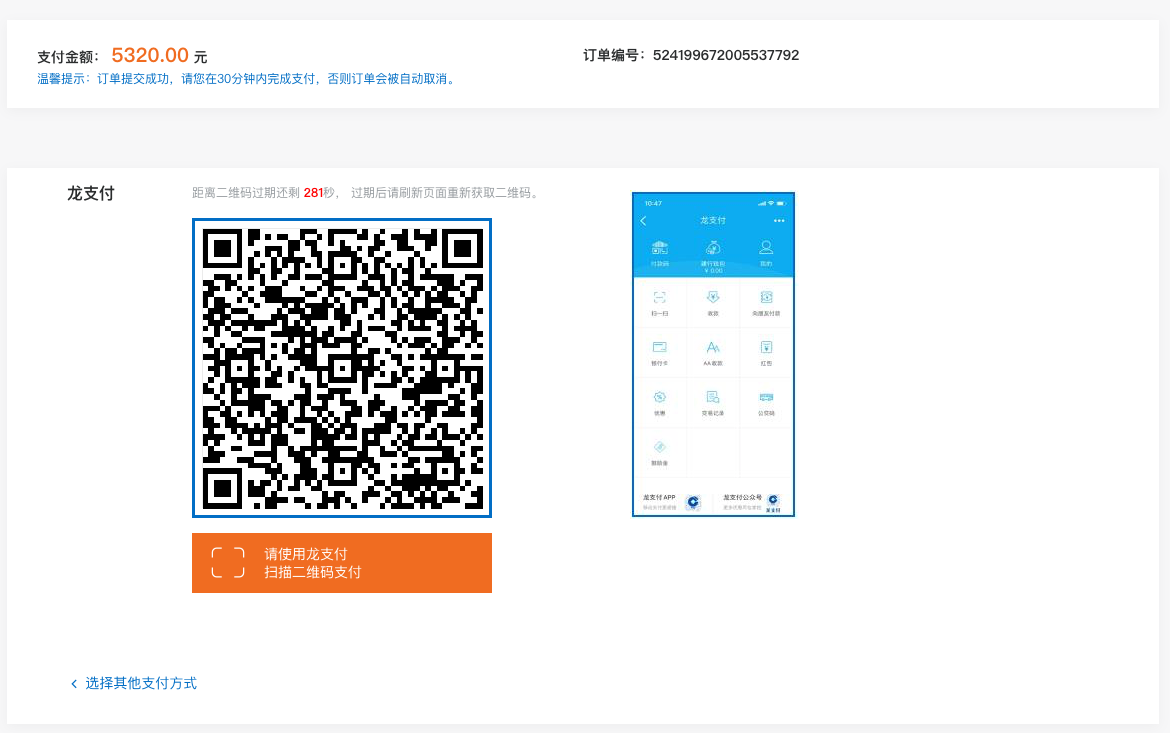Image resolution: width=1170 pixels, height=733 pixels.
Task: Click the 龙支付 section heading
Action: 90,193
